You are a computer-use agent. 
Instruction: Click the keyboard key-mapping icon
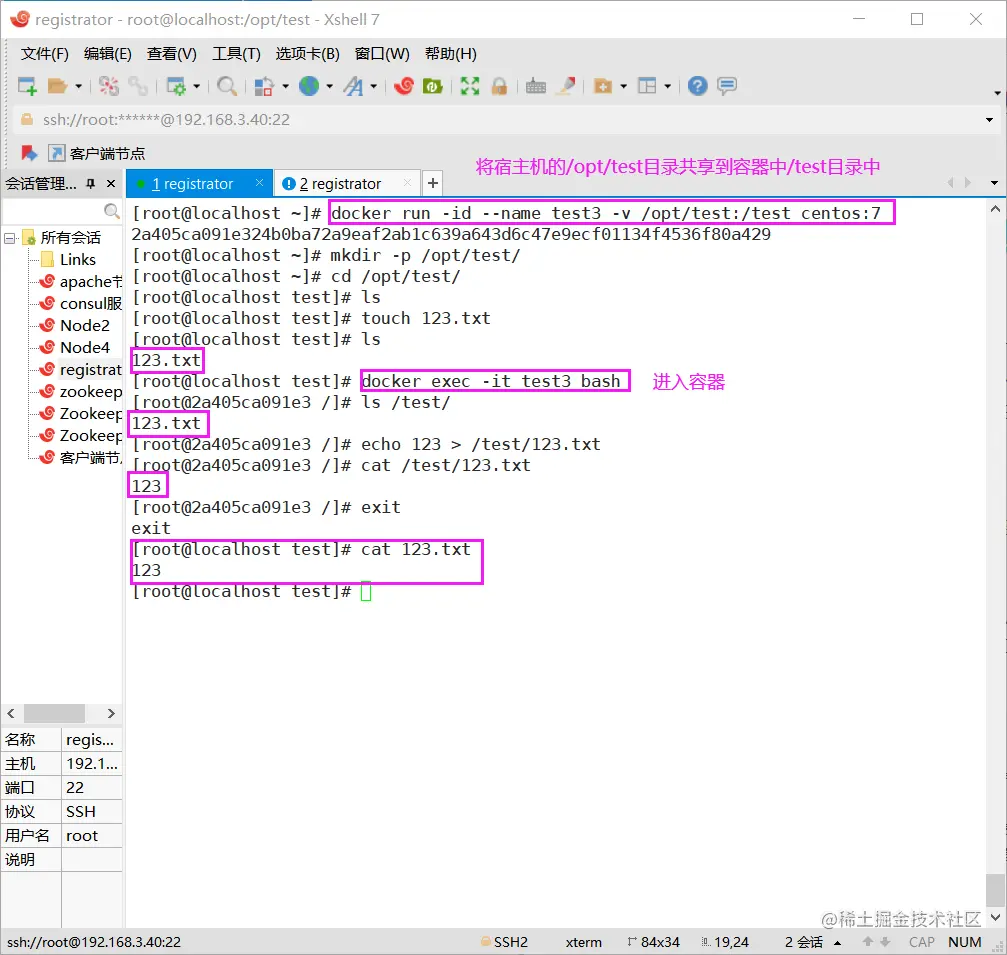(536, 85)
